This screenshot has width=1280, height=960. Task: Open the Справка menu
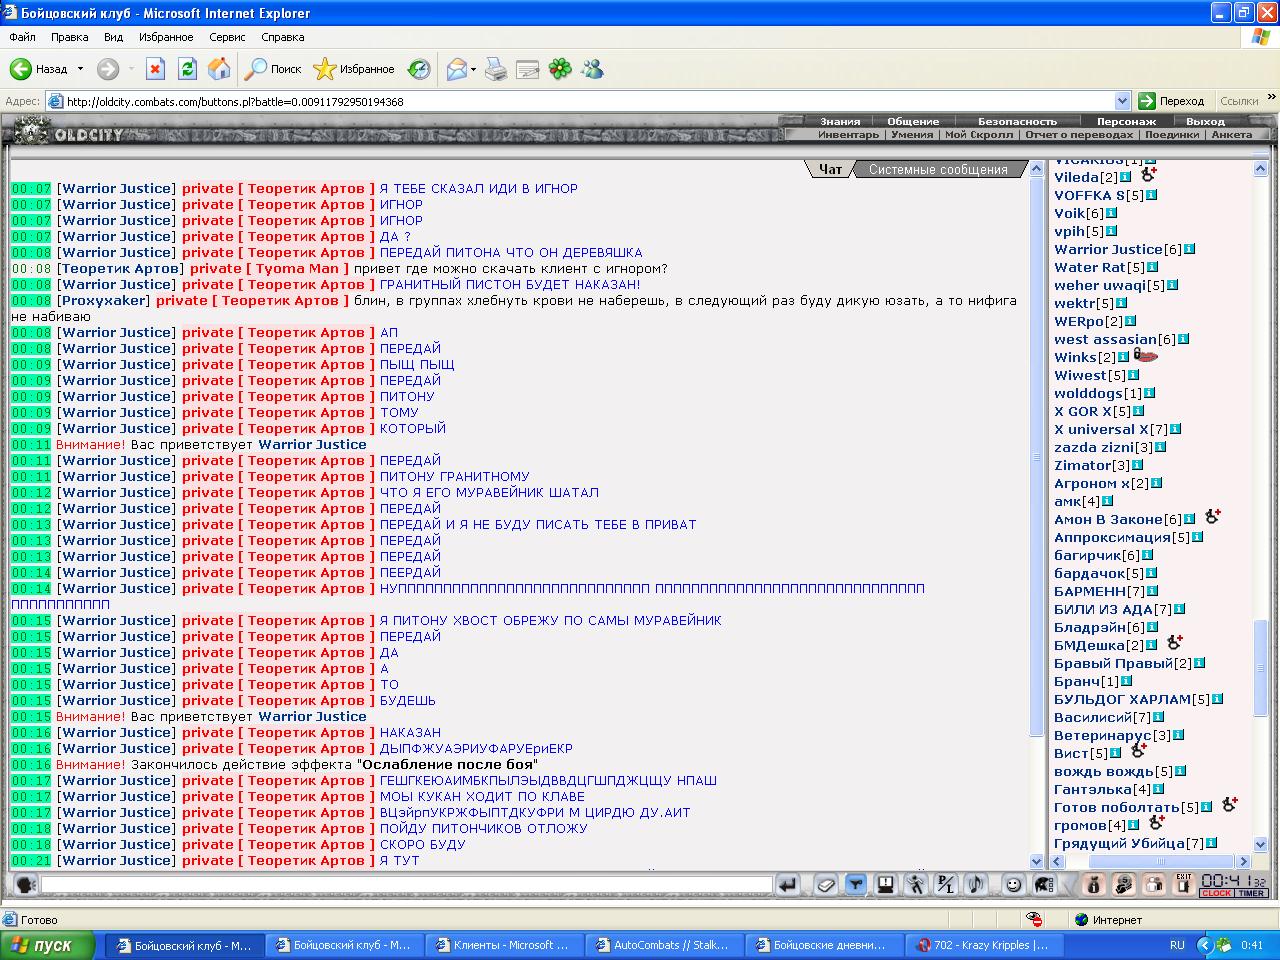(x=282, y=37)
